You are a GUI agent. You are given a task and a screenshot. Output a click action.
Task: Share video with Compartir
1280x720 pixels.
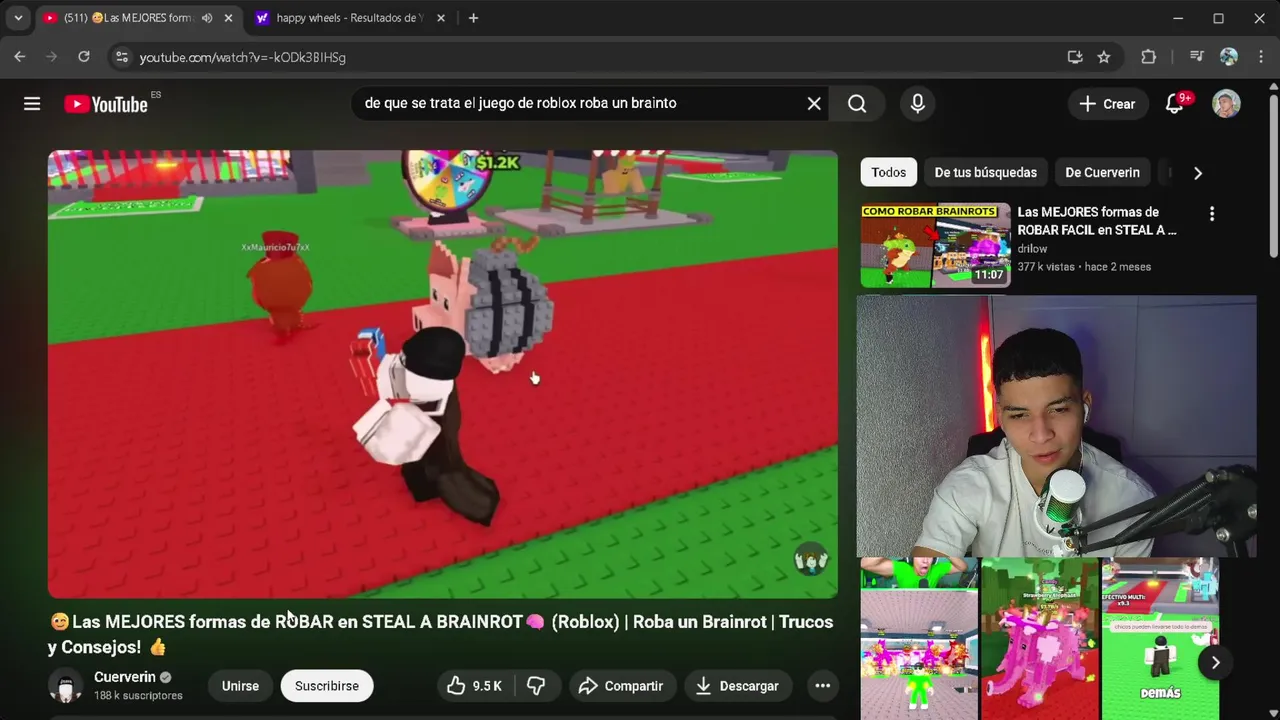click(x=620, y=685)
